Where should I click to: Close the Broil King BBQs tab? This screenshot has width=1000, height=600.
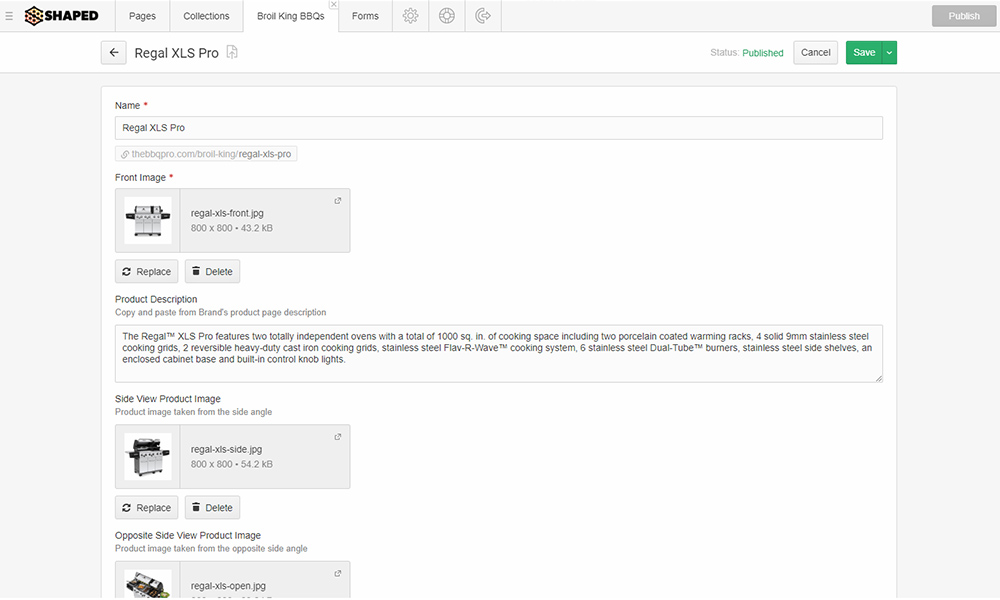tap(334, 4)
